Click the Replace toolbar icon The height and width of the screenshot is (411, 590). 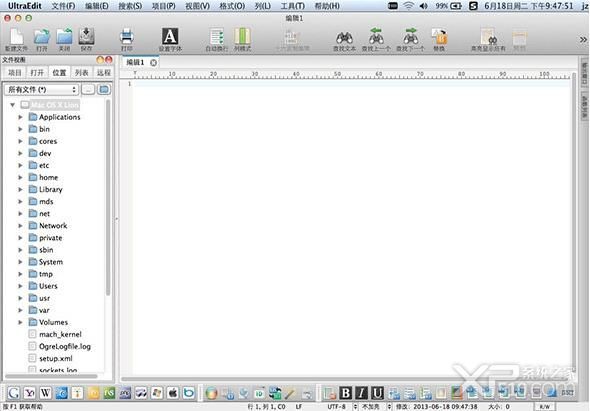[x=439, y=37]
